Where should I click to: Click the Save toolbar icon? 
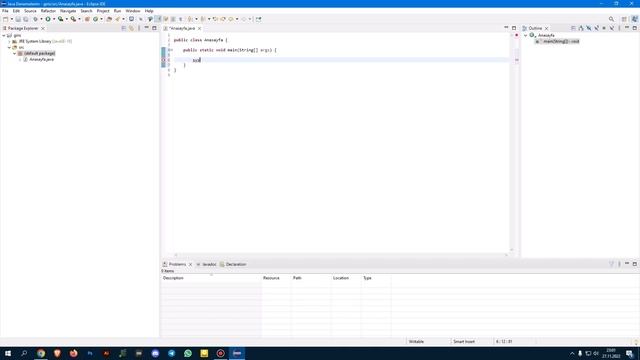pos(18,19)
